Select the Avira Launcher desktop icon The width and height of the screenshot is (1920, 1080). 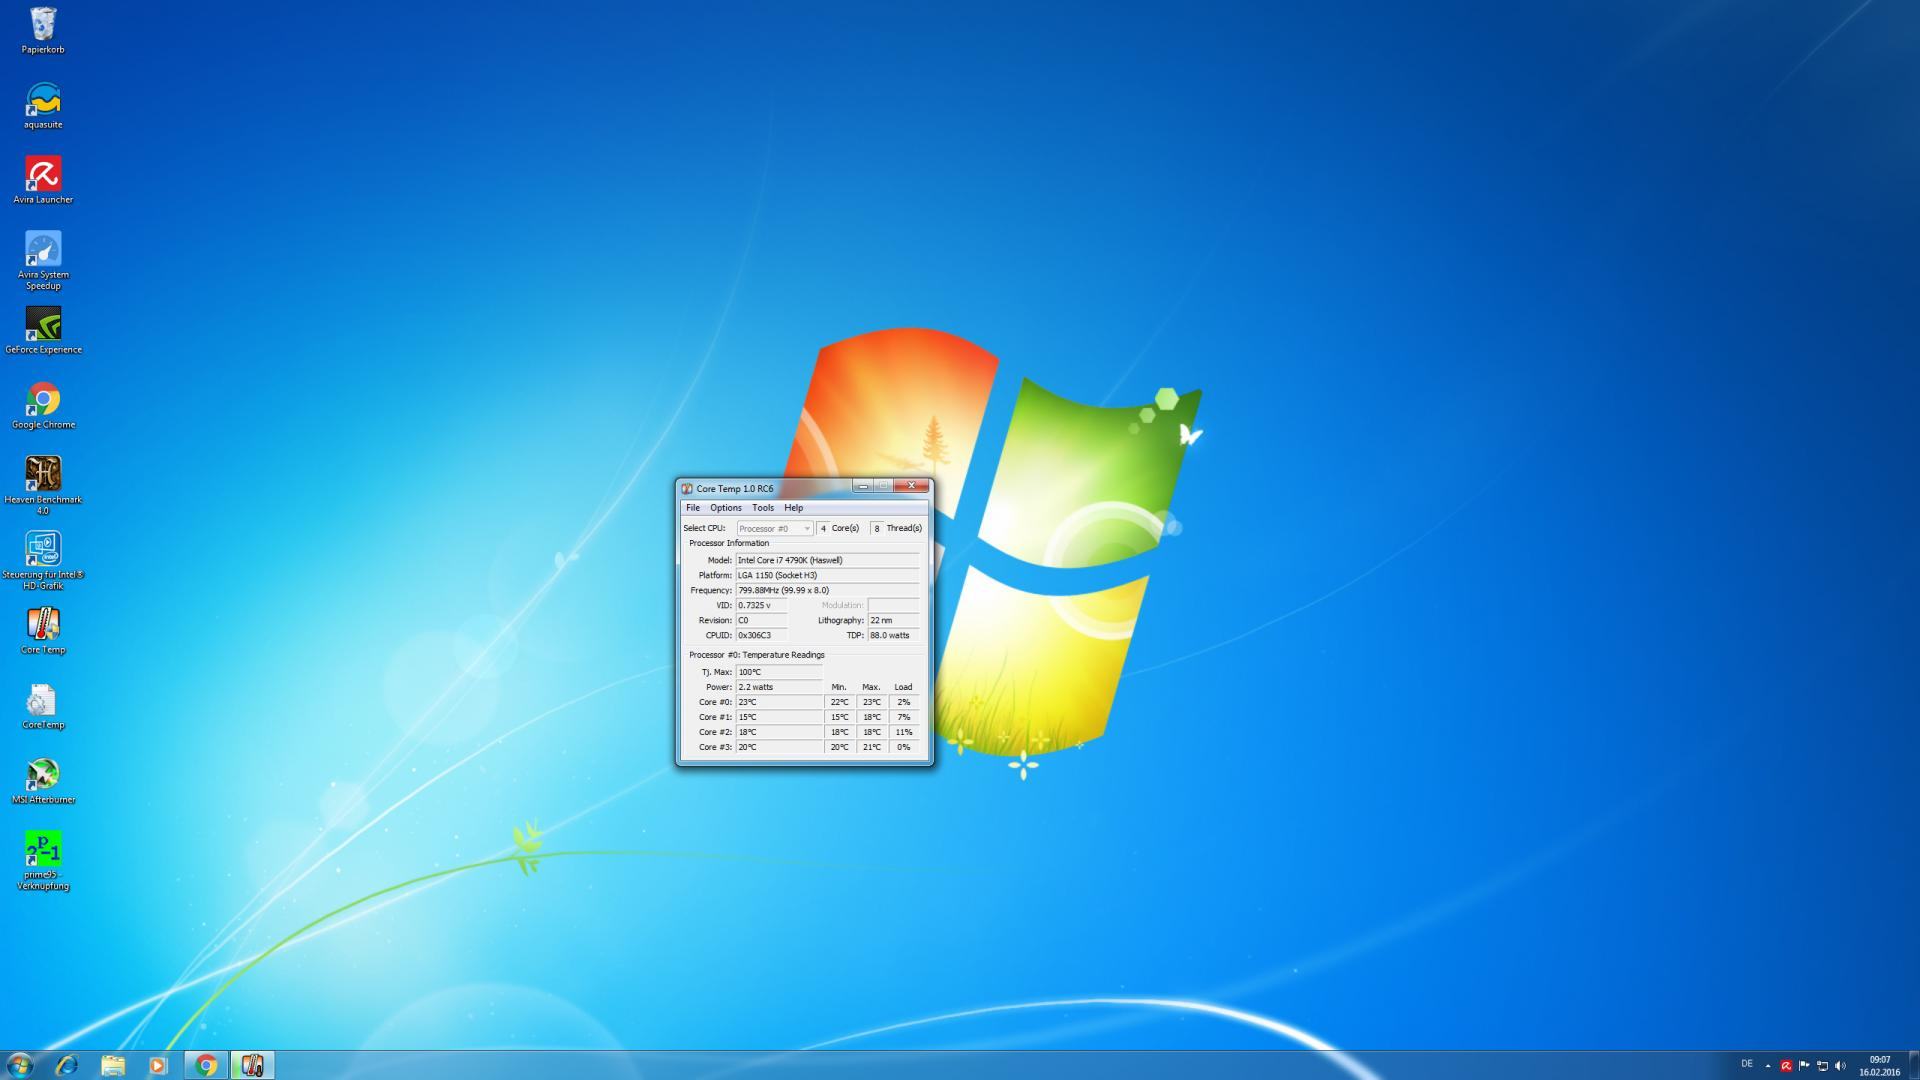click(x=43, y=180)
